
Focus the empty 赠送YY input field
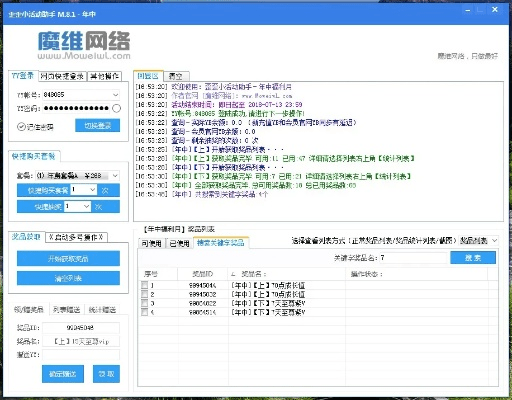(x=81, y=355)
